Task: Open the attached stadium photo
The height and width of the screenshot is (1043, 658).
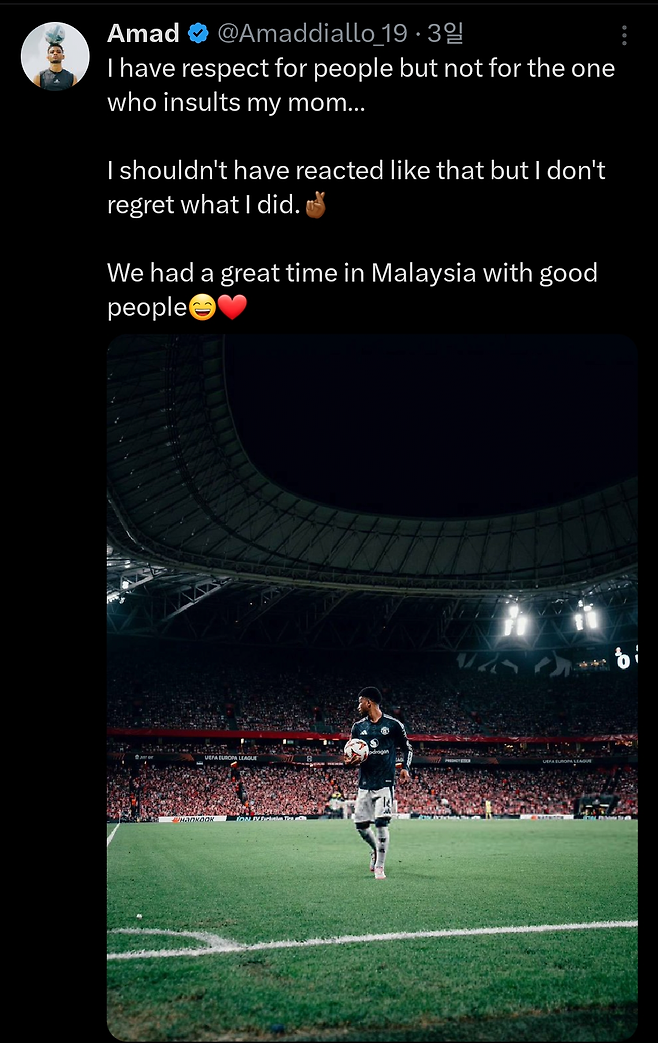Action: [372, 687]
